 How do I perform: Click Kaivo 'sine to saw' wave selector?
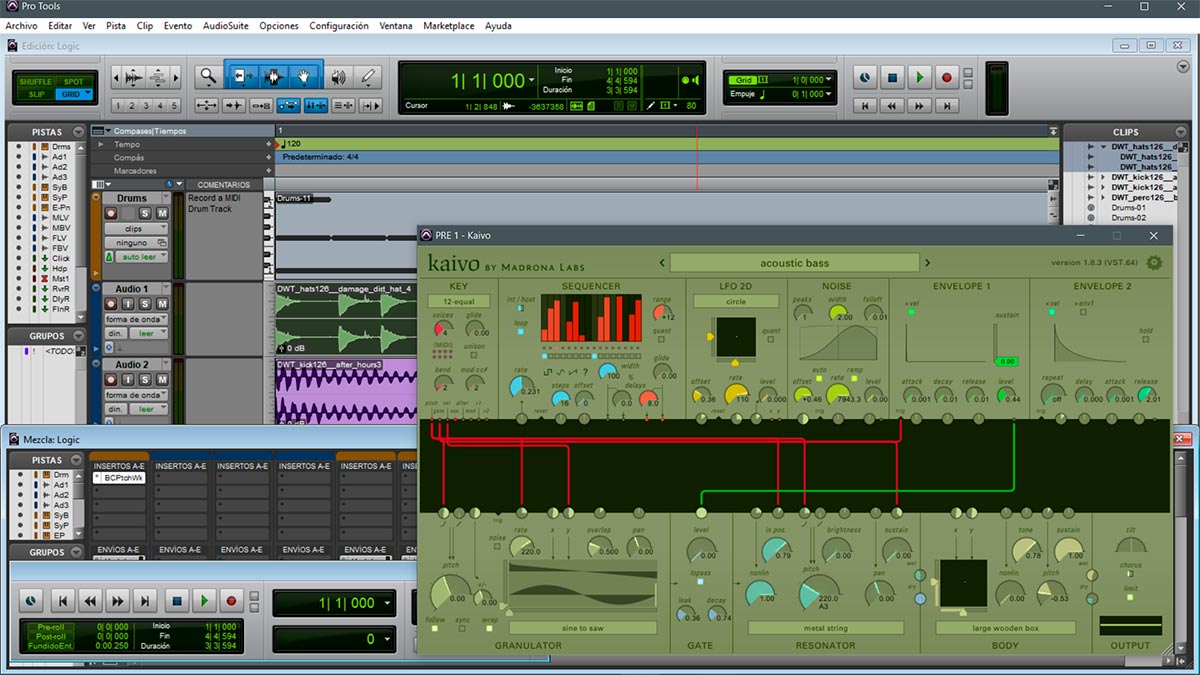(582, 628)
